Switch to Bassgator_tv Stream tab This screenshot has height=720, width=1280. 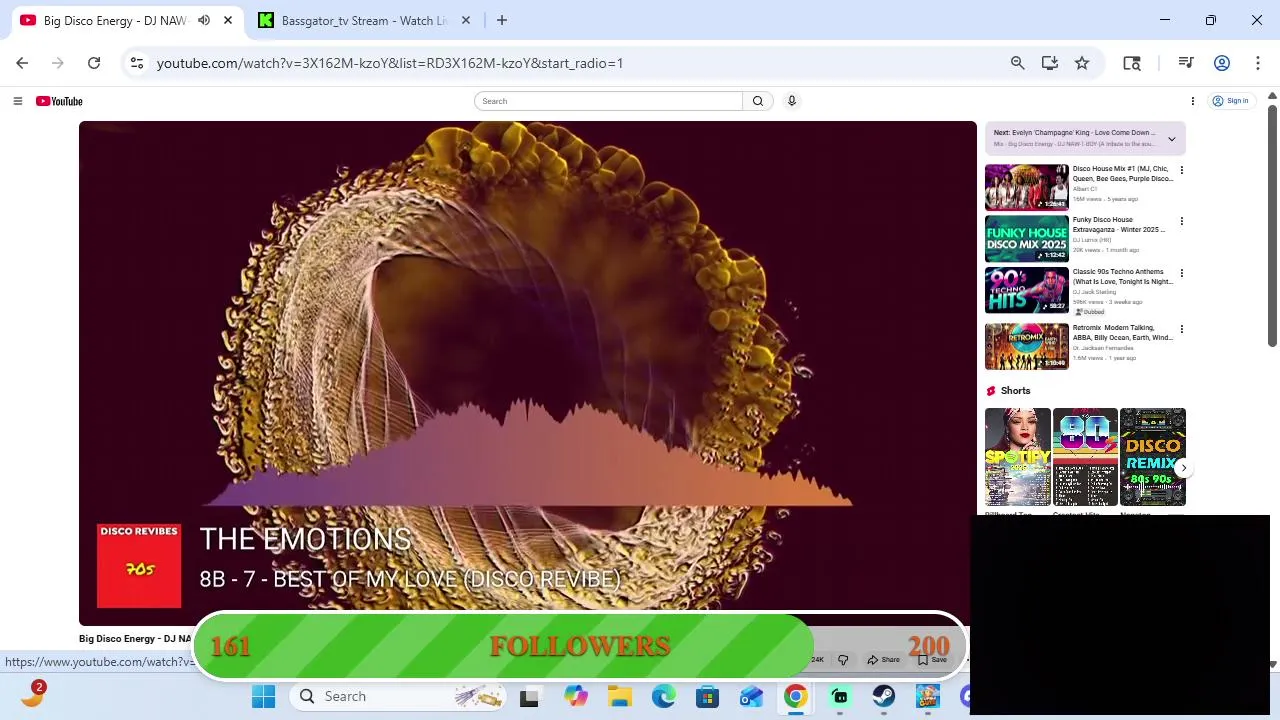364,20
